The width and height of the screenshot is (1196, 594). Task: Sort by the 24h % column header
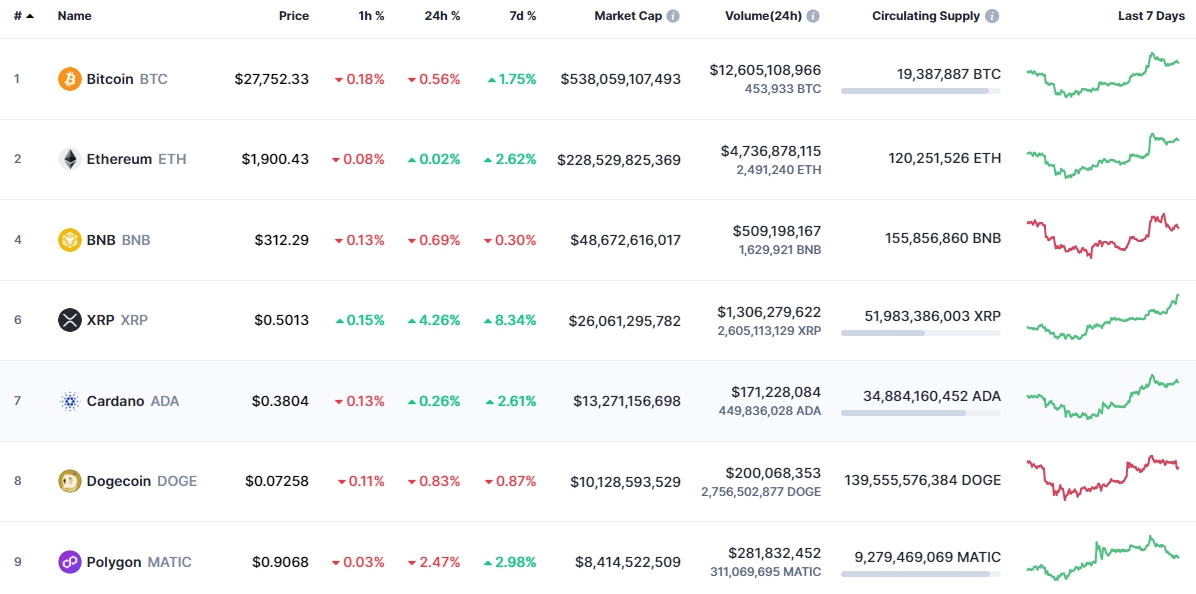[442, 16]
